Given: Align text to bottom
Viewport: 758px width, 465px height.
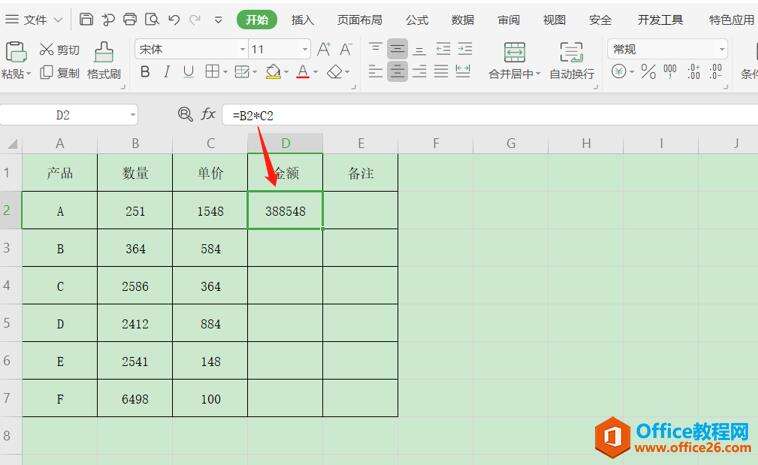Looking at the screenshot, I should point(419,49).
